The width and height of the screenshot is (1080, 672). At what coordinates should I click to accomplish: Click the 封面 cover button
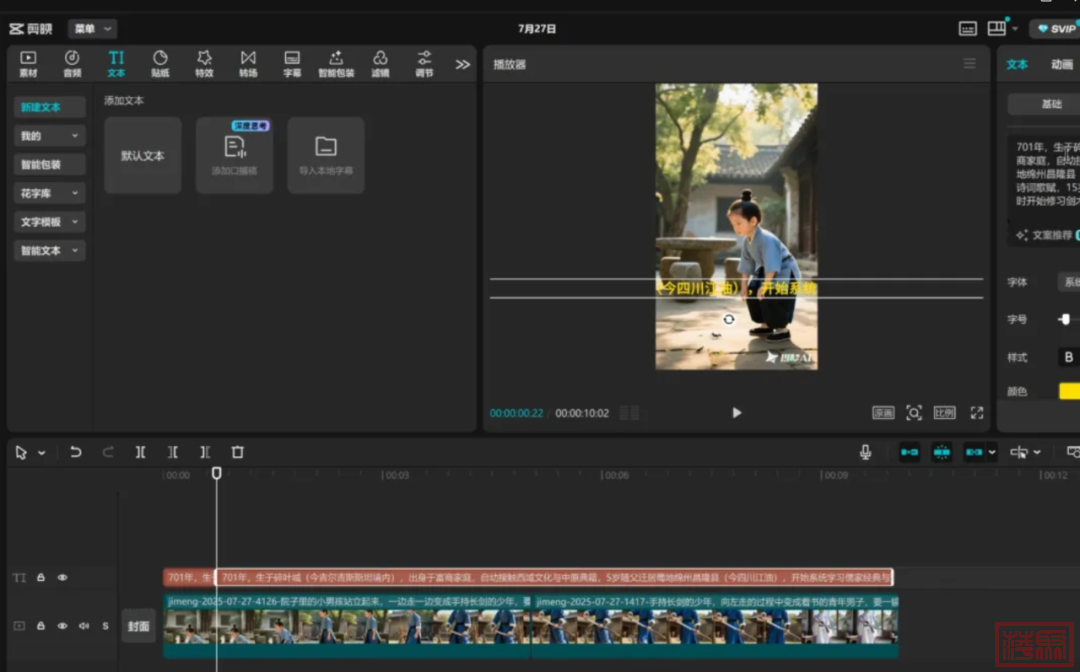click(x=138, y=626)
